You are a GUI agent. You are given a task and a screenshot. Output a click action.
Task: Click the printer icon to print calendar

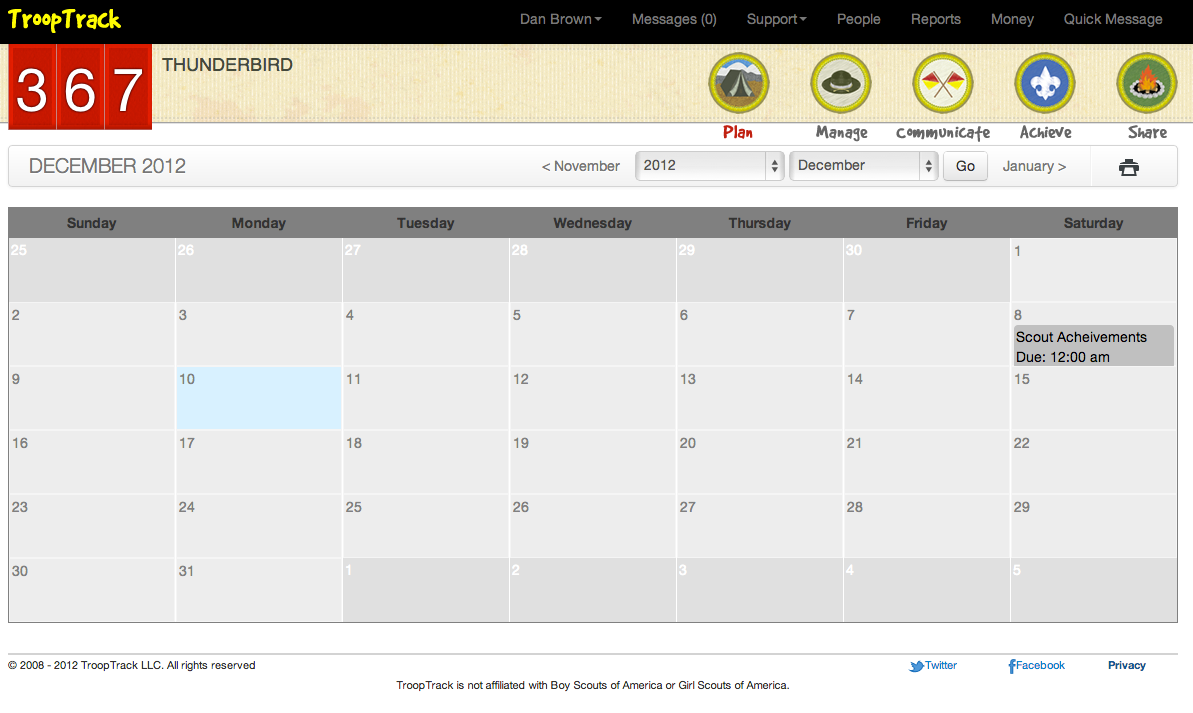pyautogui.click(x=1129, y=167)
